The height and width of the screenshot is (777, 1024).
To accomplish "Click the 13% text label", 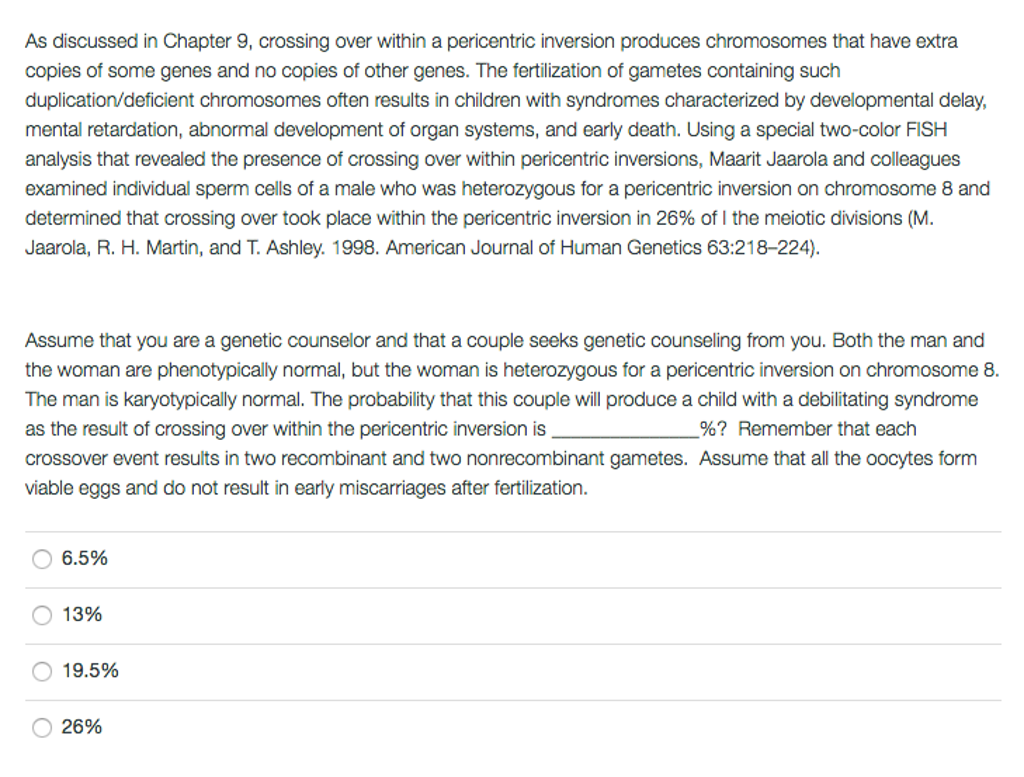I will point(79,615).
